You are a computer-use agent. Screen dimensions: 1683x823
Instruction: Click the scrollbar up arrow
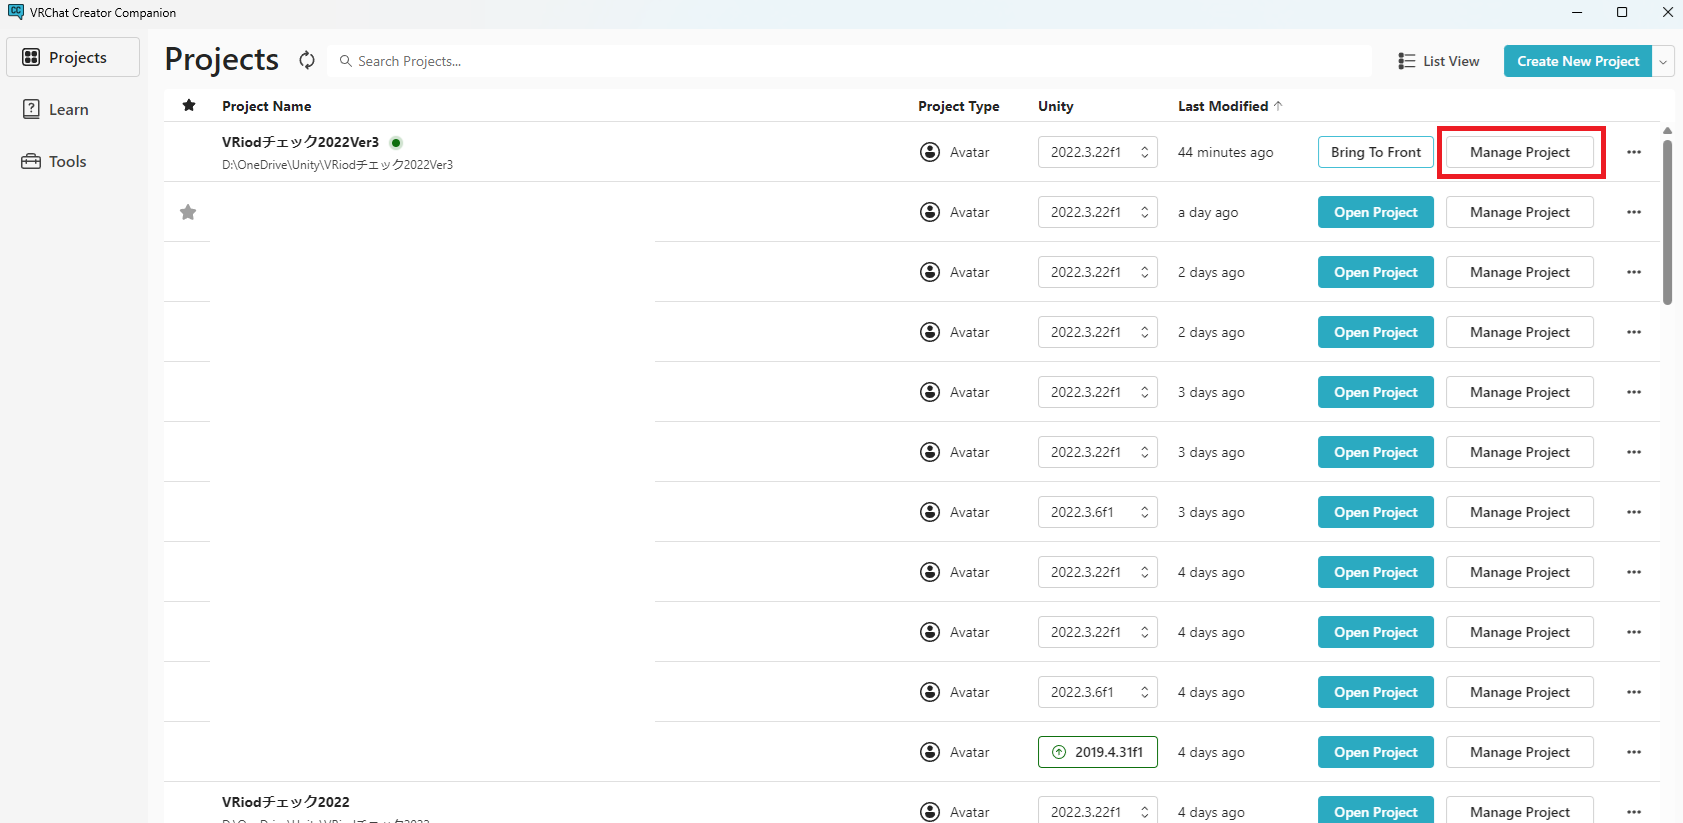point(1667,131)
